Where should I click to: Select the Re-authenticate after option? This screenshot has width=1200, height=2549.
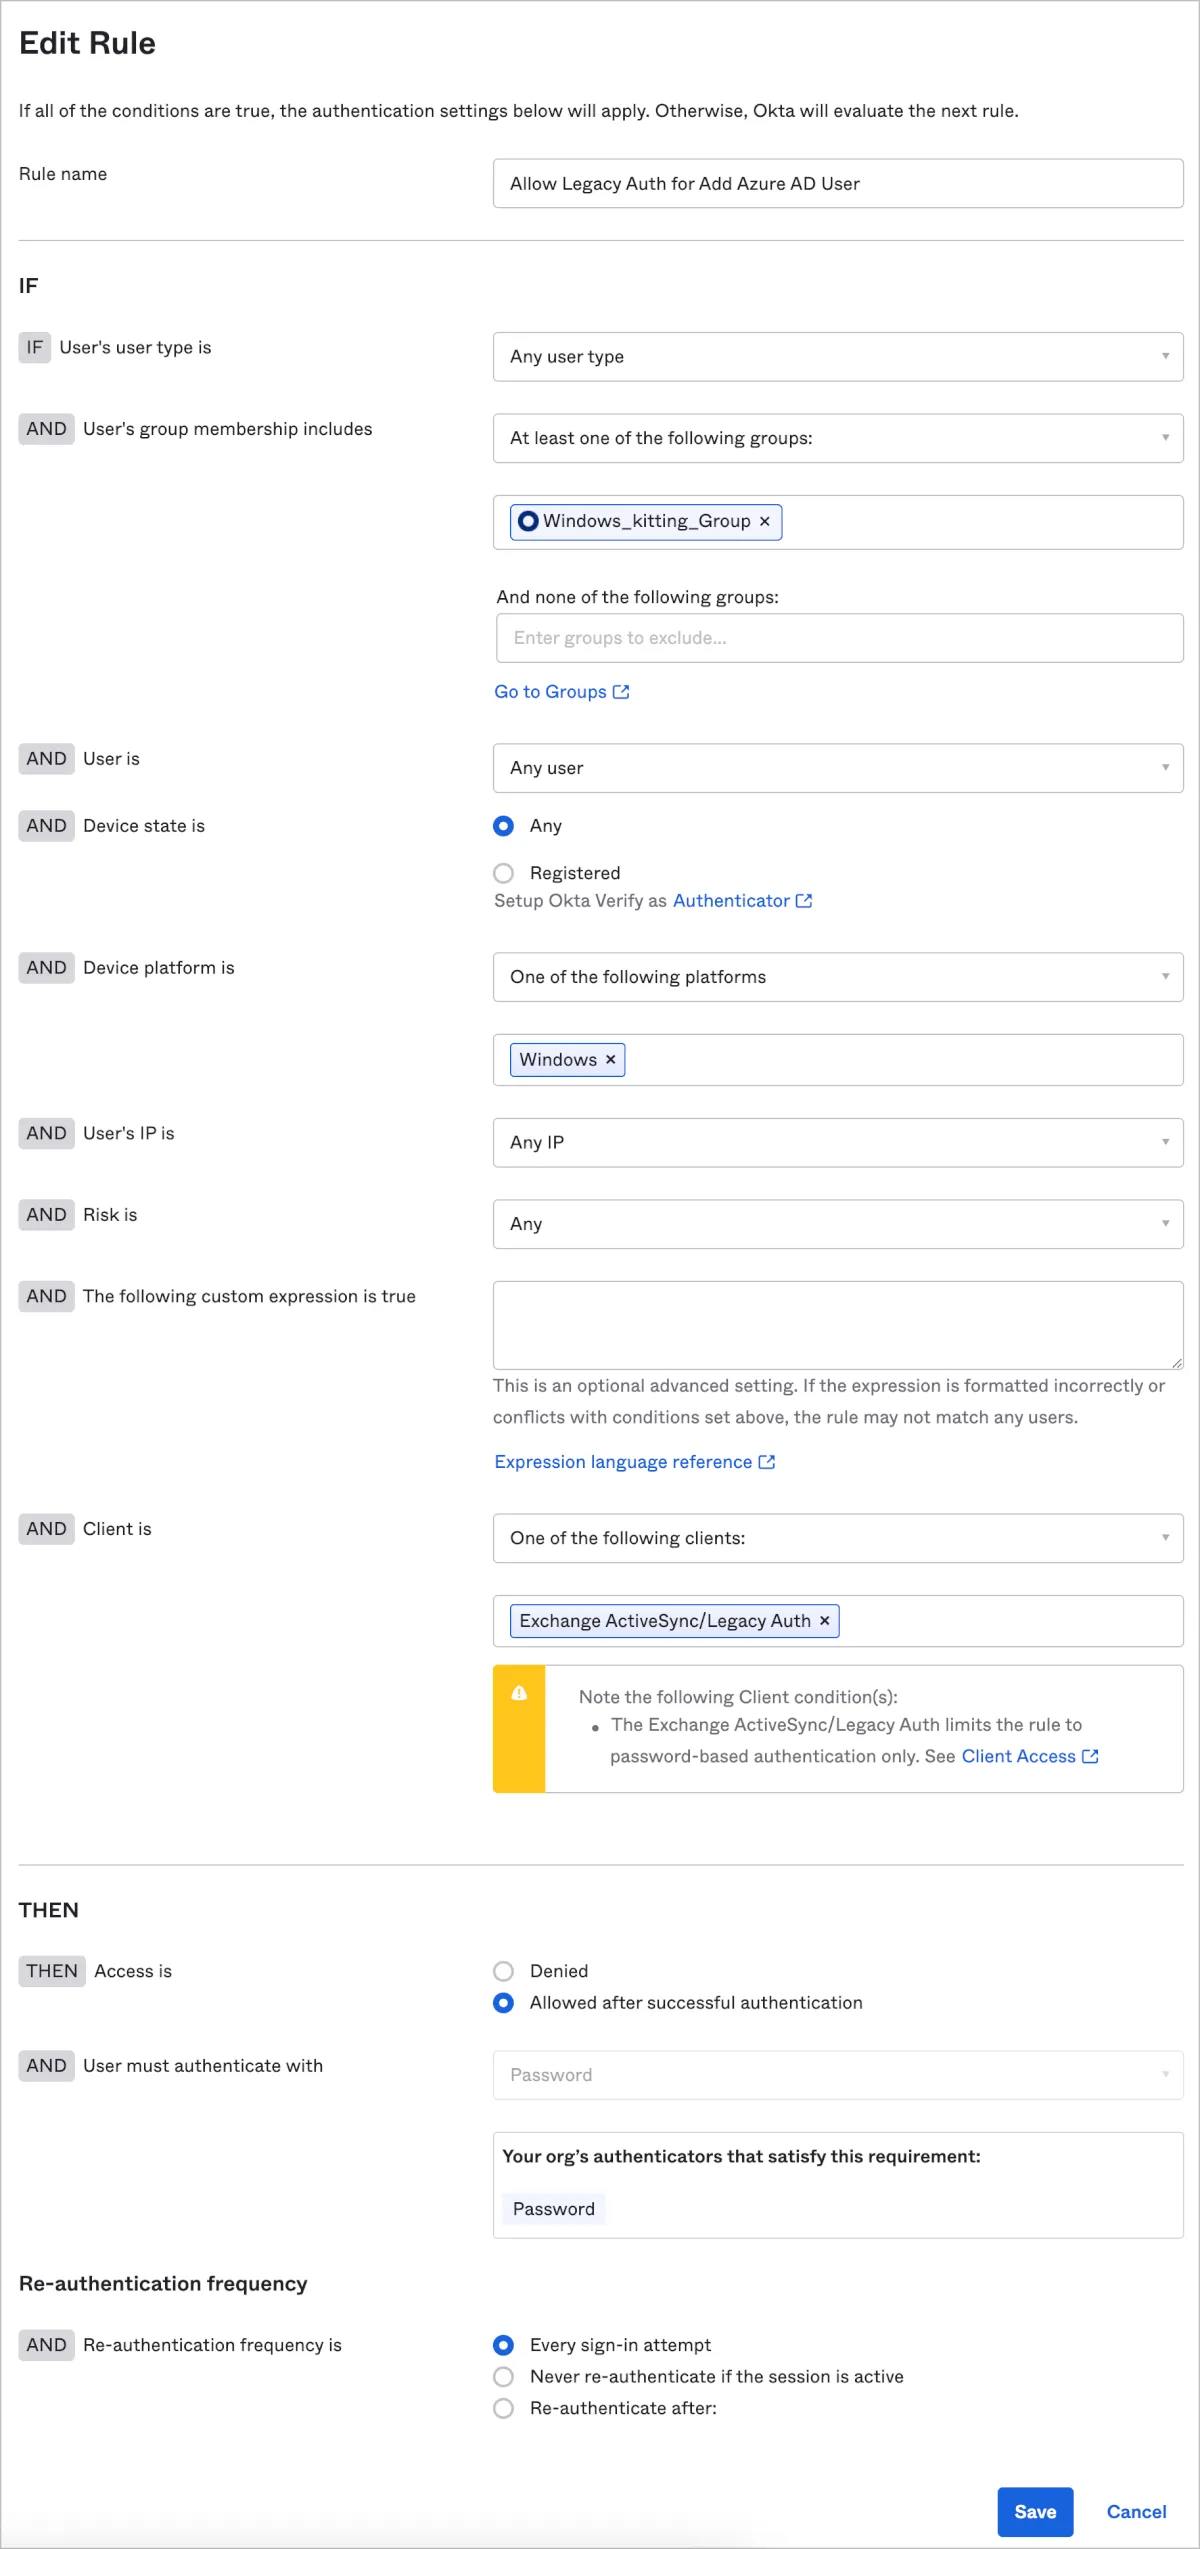(504, 2408)
